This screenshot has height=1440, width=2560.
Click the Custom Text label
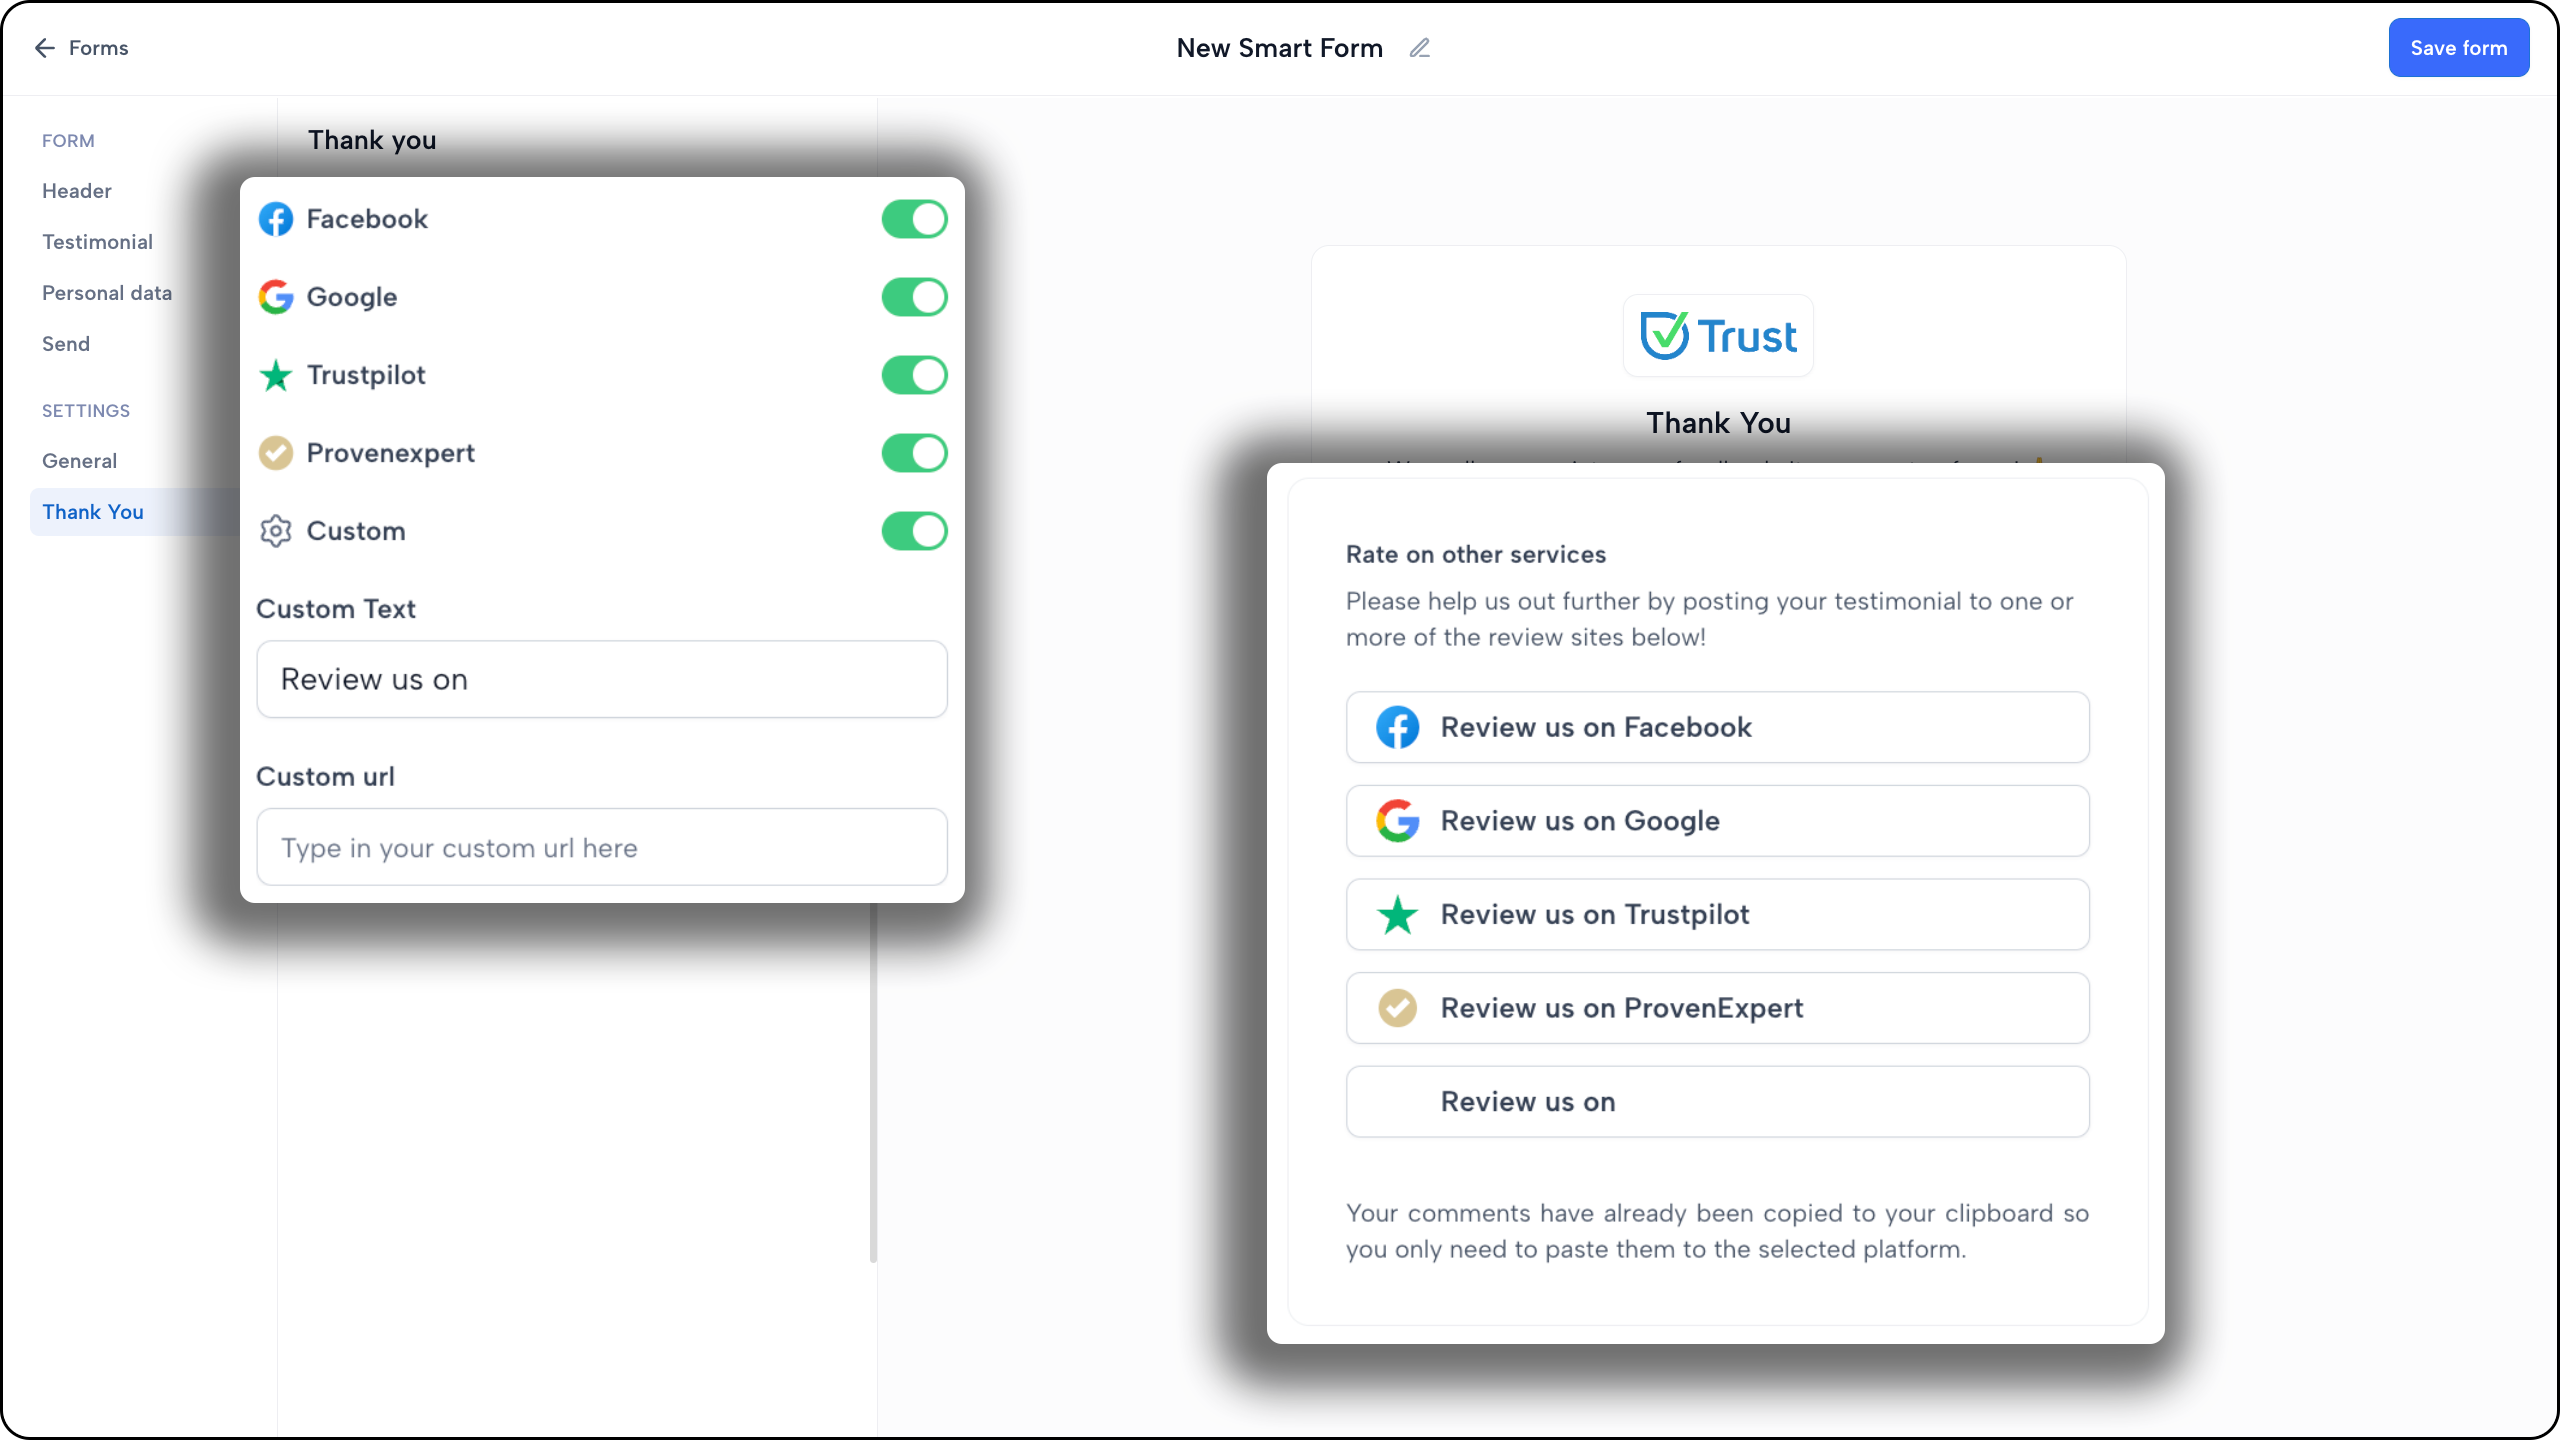[x=336, y=609]
